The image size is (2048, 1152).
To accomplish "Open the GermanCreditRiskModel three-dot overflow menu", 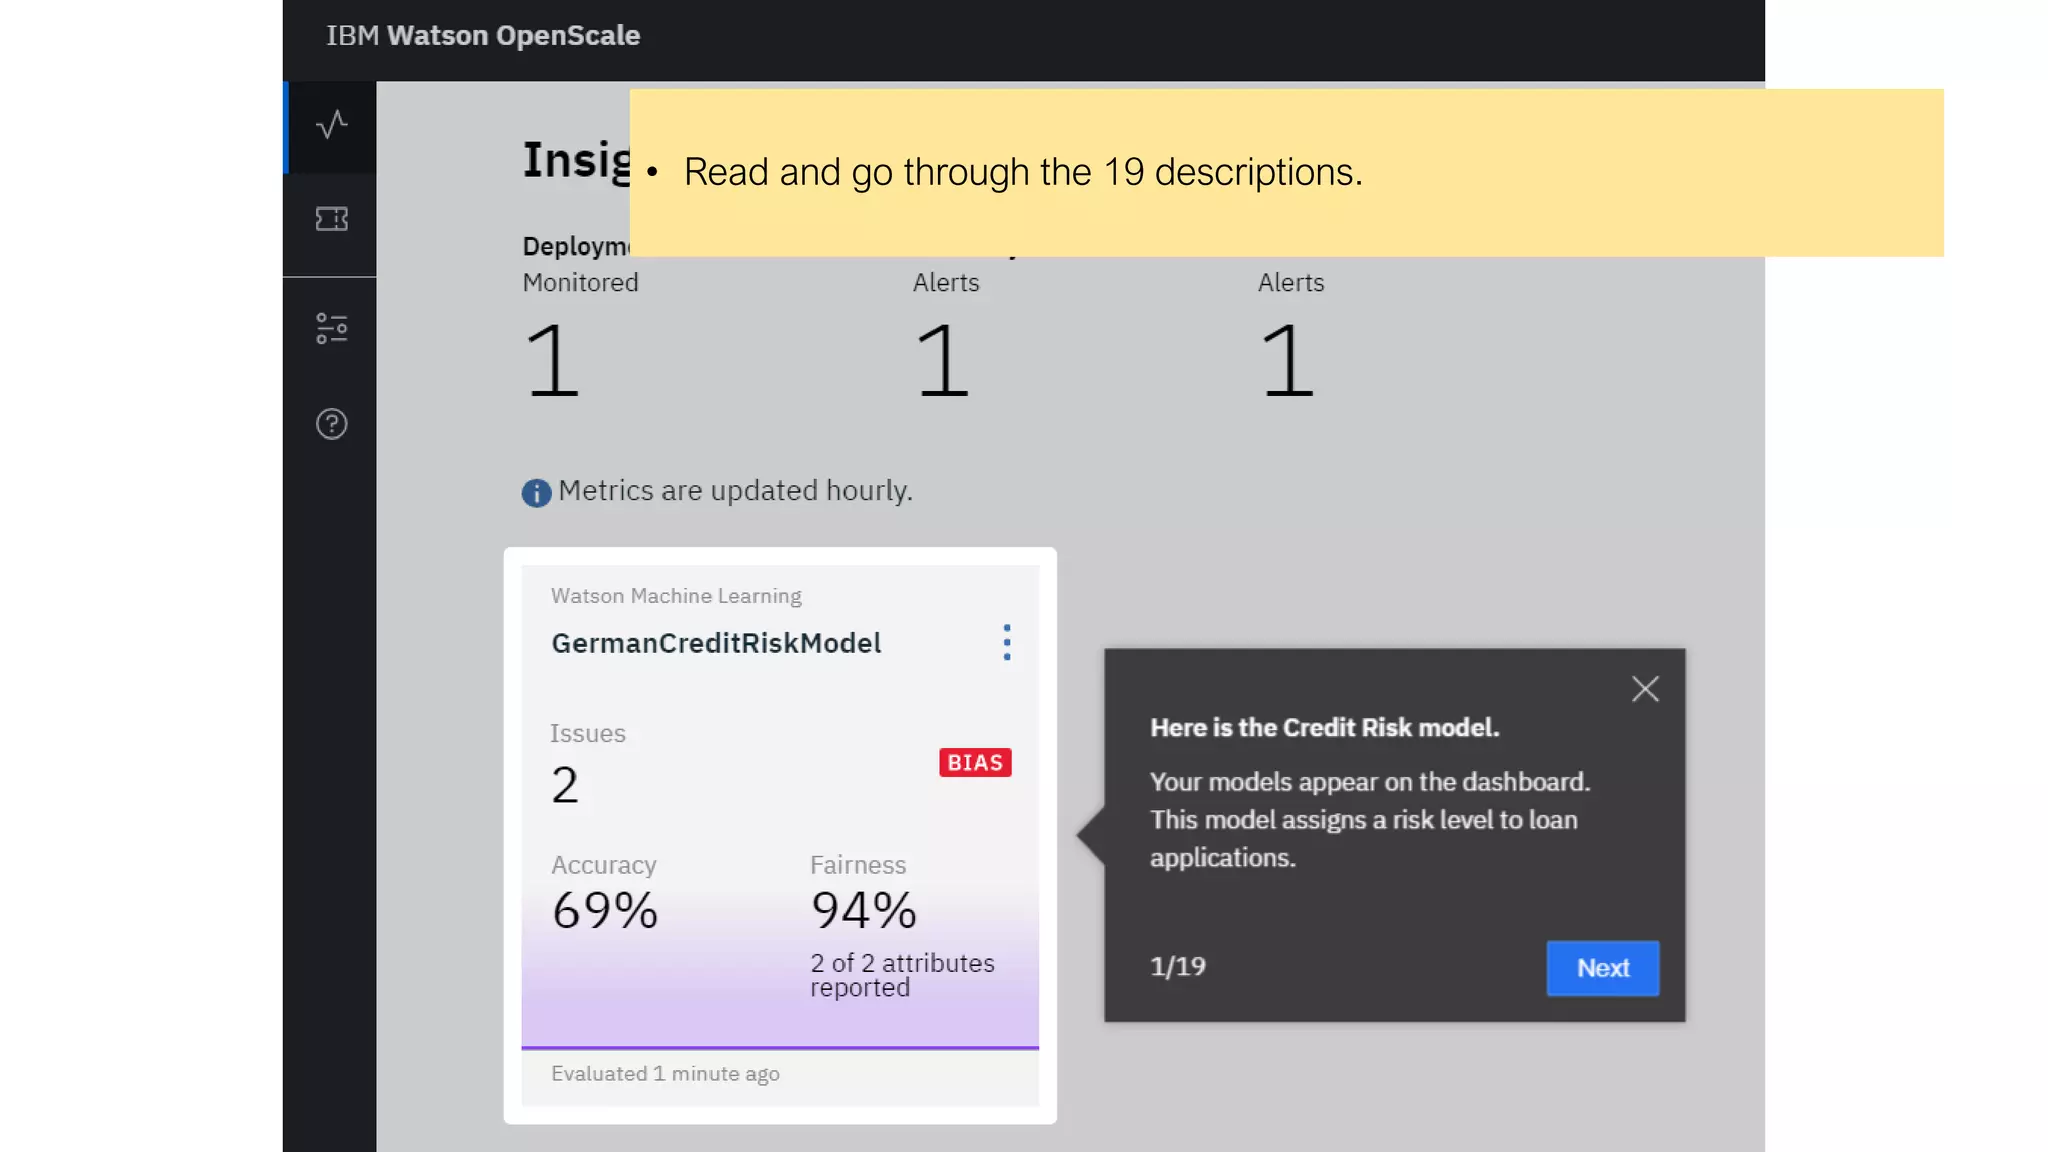I will point(1006,642).
